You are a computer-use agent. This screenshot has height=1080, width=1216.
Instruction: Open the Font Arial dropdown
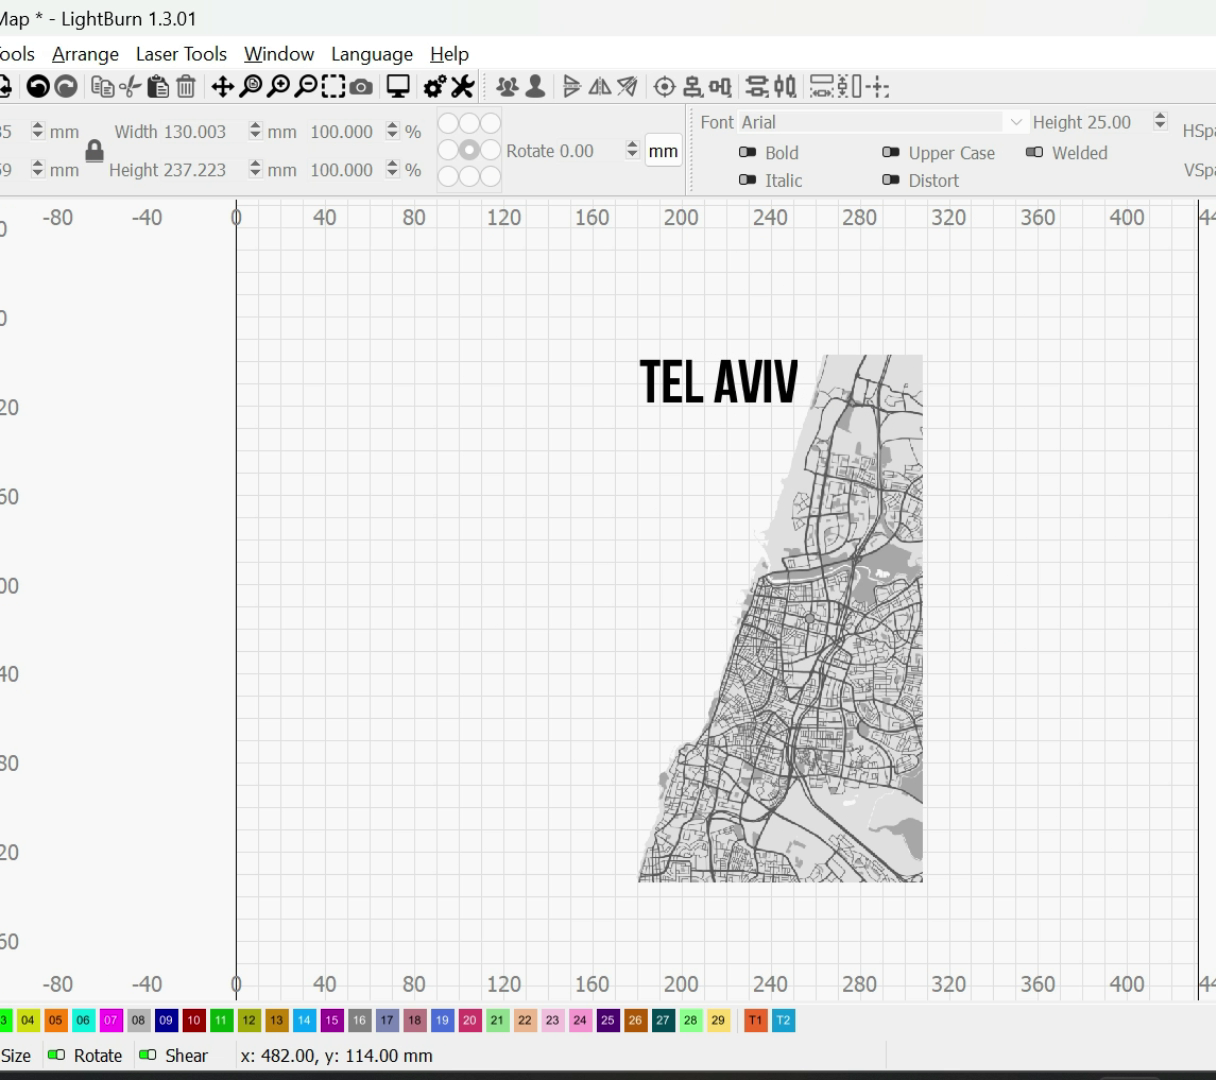click(882, 122)
